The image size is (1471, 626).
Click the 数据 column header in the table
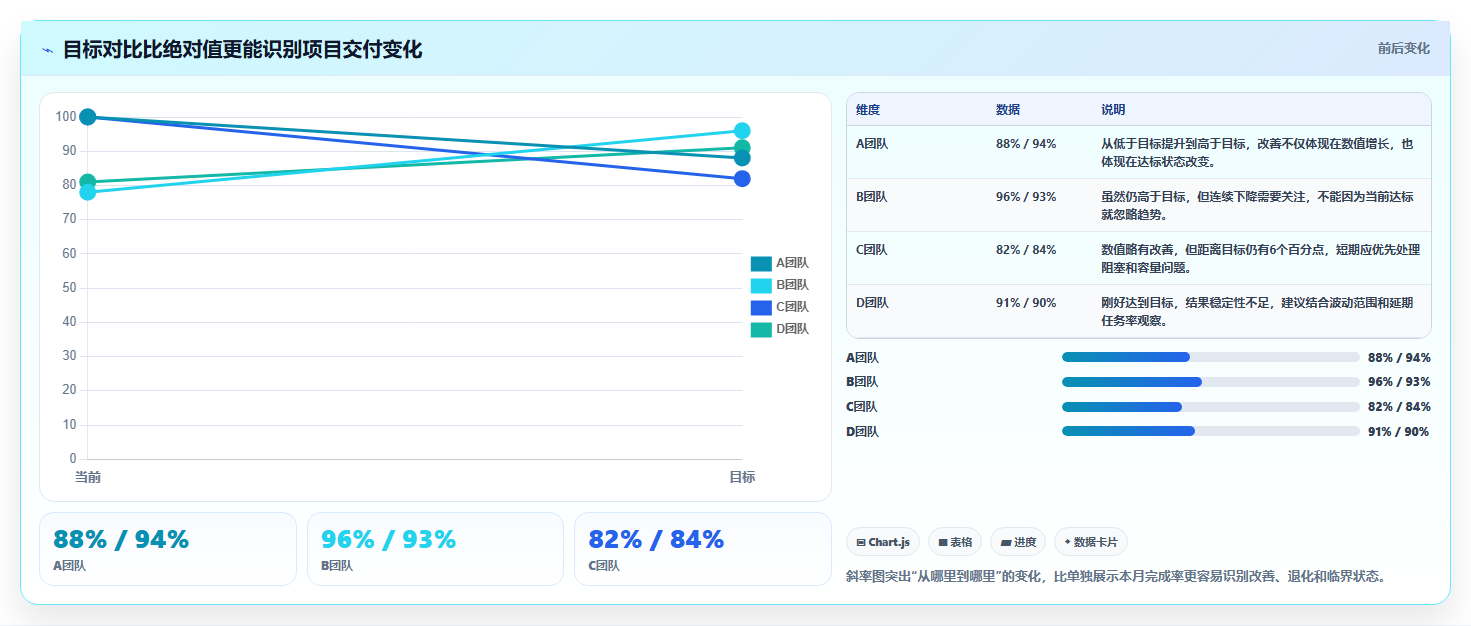tap(1008, 110)
